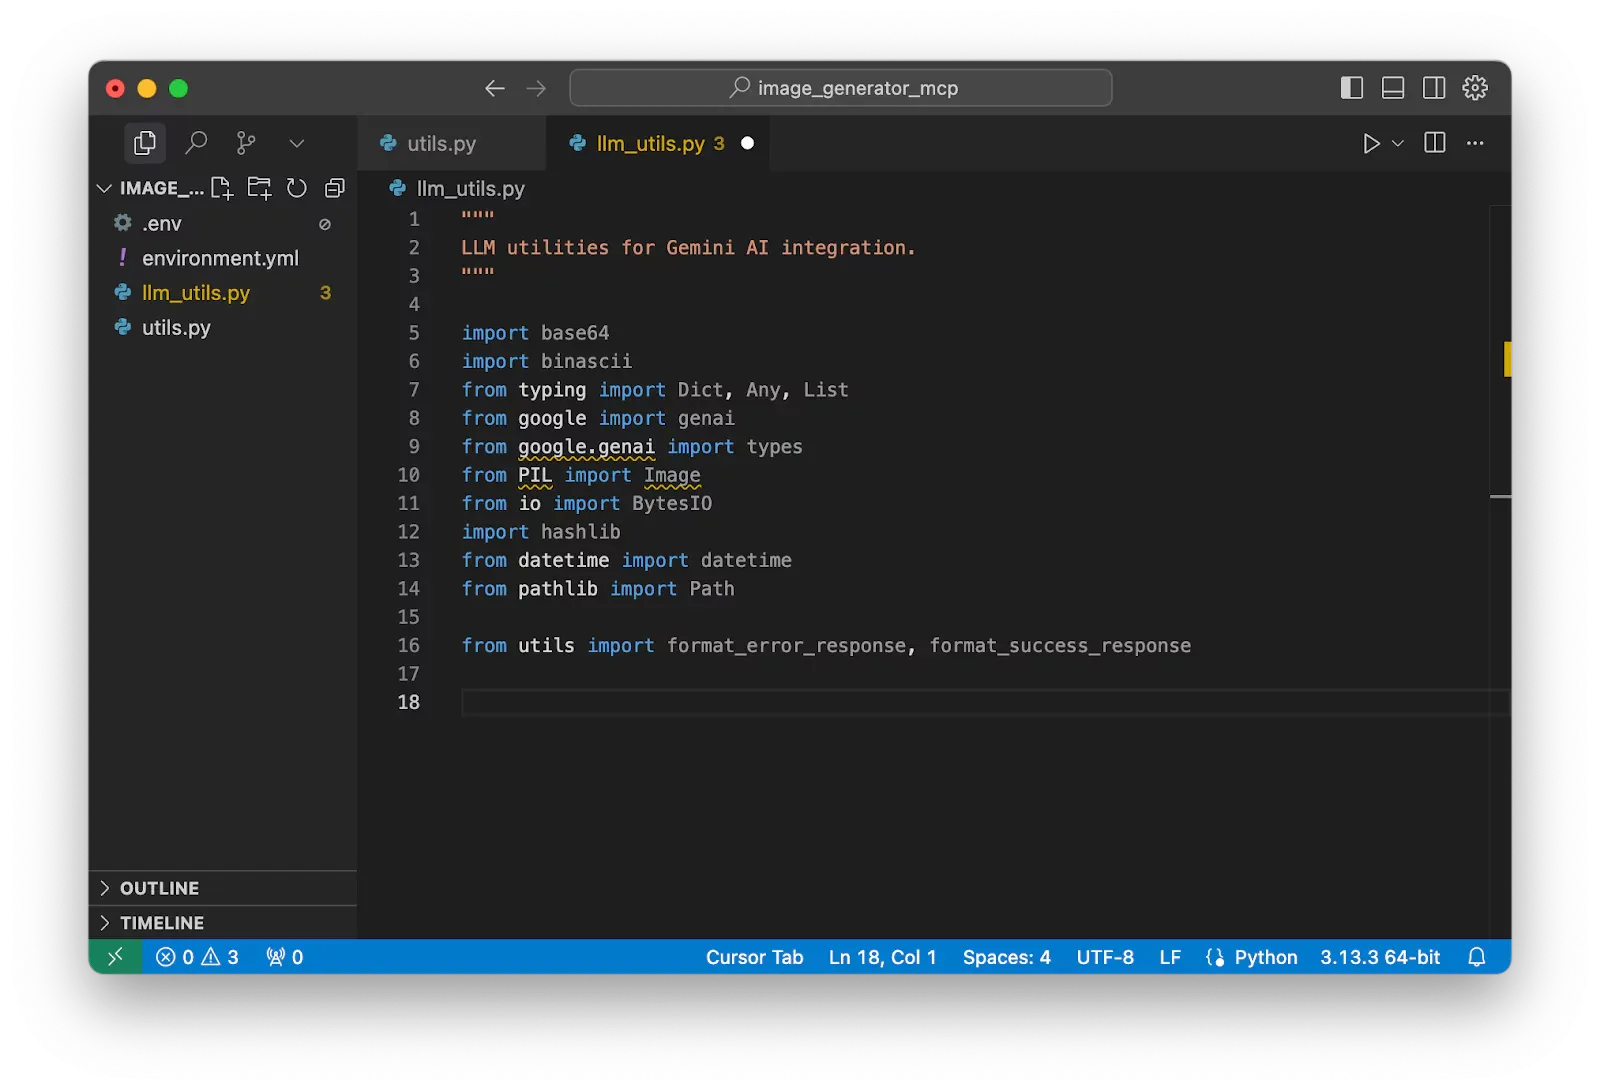Show additional views chevron in sidebar
1600x1091 pixels.
pos(297,143)
